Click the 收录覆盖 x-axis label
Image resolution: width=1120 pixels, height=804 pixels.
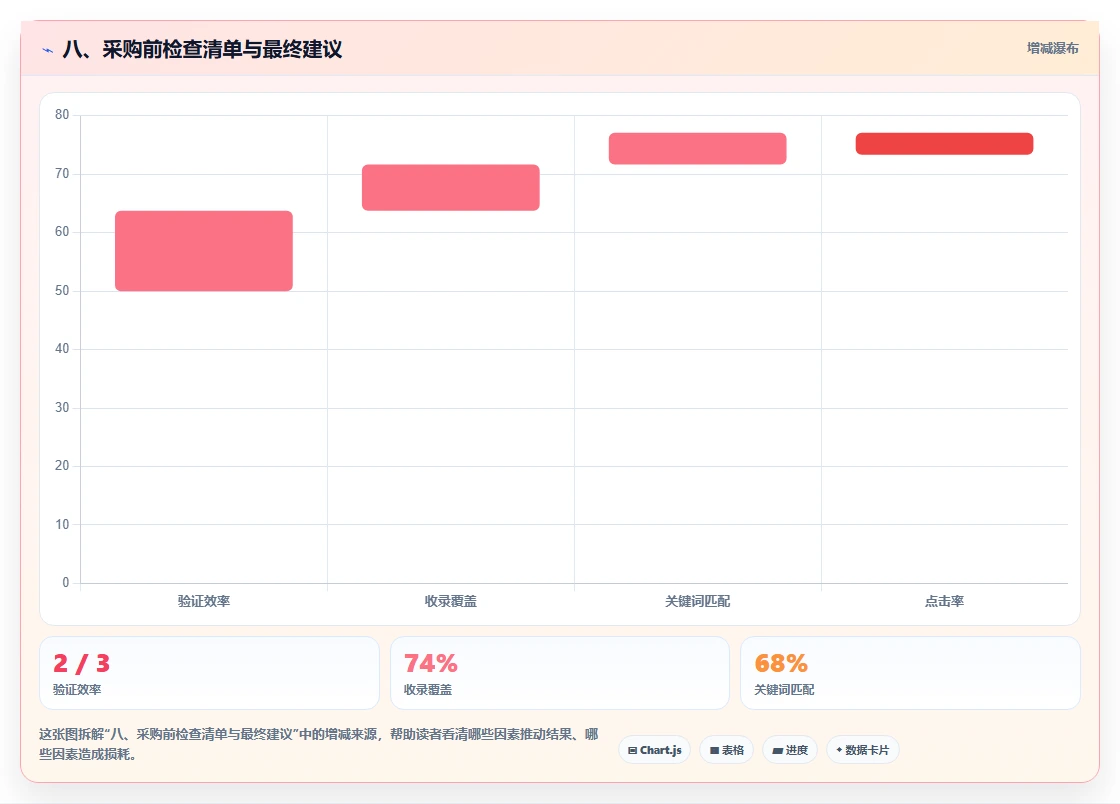451,601
